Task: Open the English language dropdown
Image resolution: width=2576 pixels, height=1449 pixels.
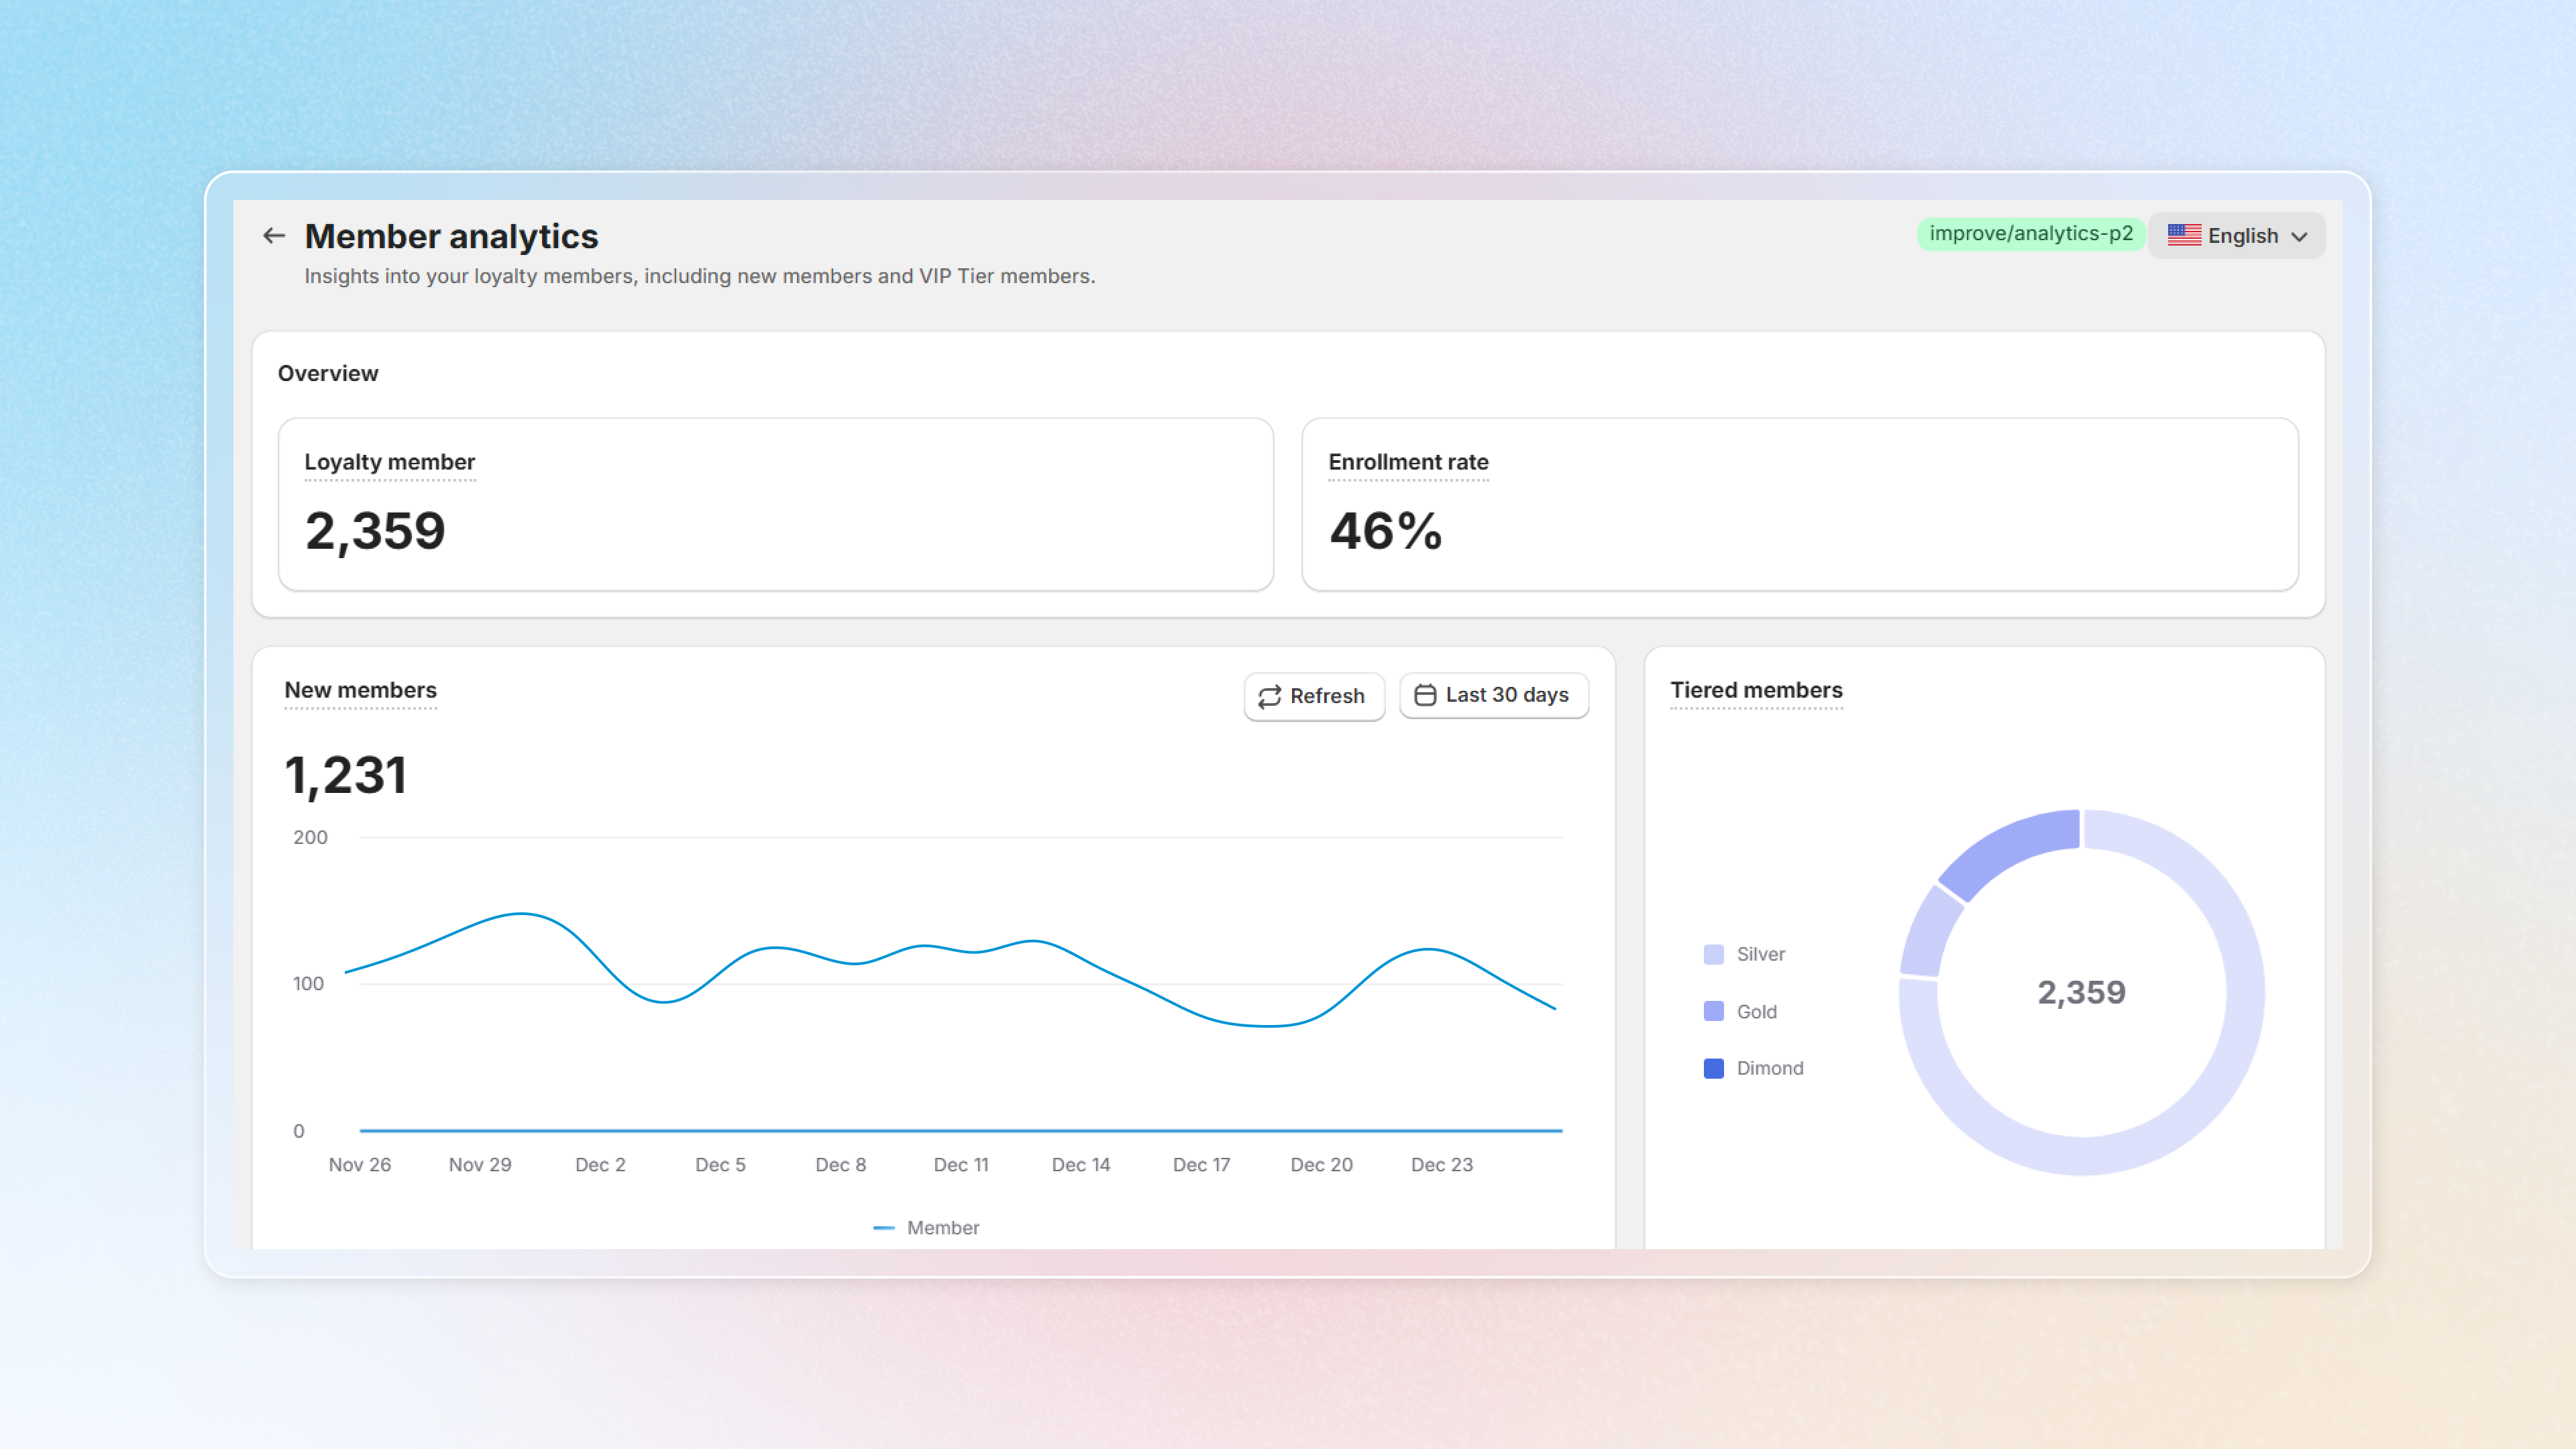Action: coord(2237,236)
